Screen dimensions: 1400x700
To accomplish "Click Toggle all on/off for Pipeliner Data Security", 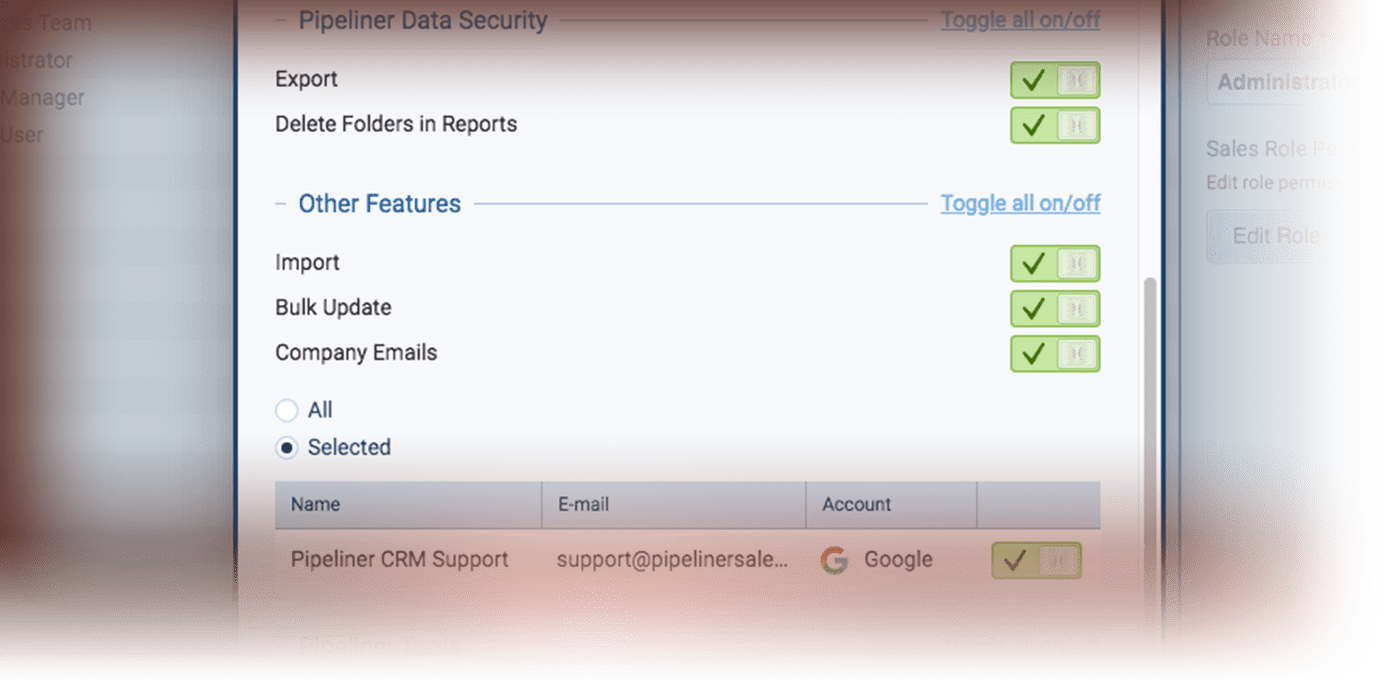I will [1020, 19].
